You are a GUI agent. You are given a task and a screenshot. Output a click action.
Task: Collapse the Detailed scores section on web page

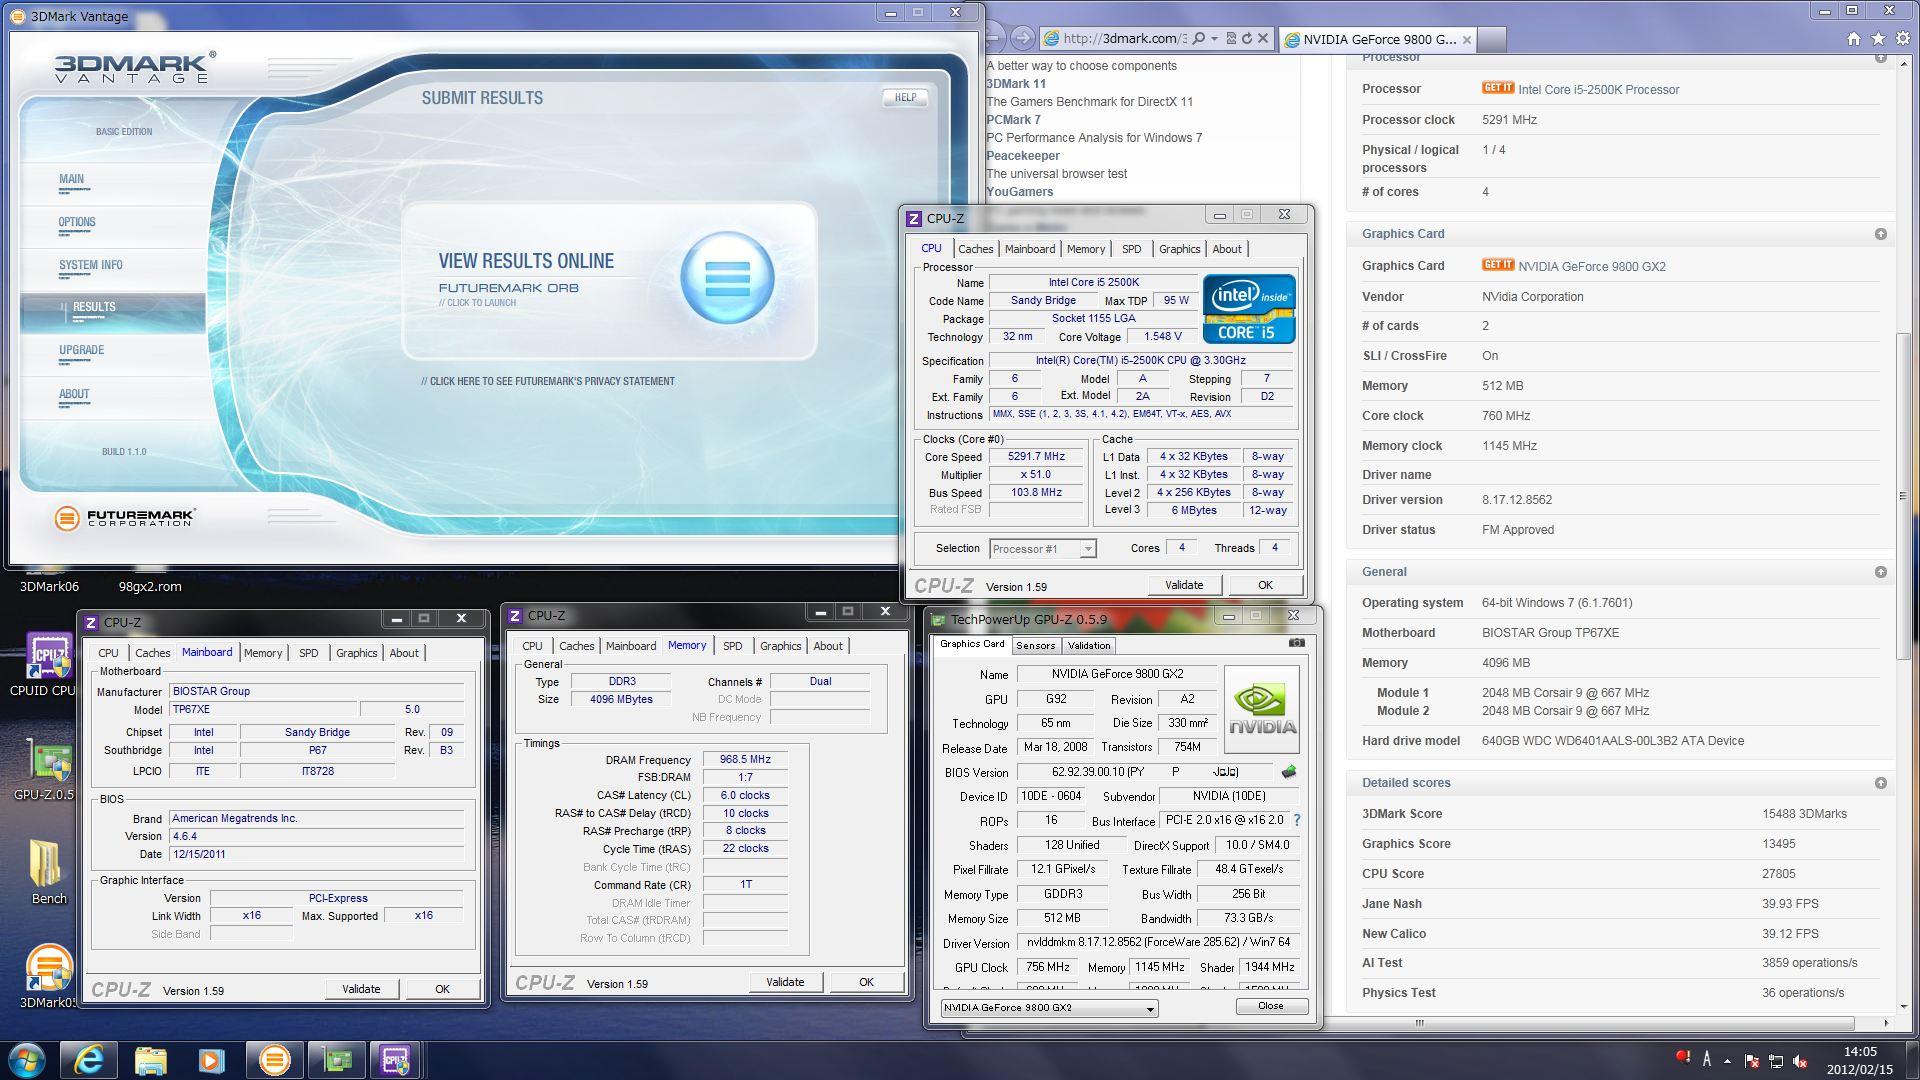[1880, 783]
